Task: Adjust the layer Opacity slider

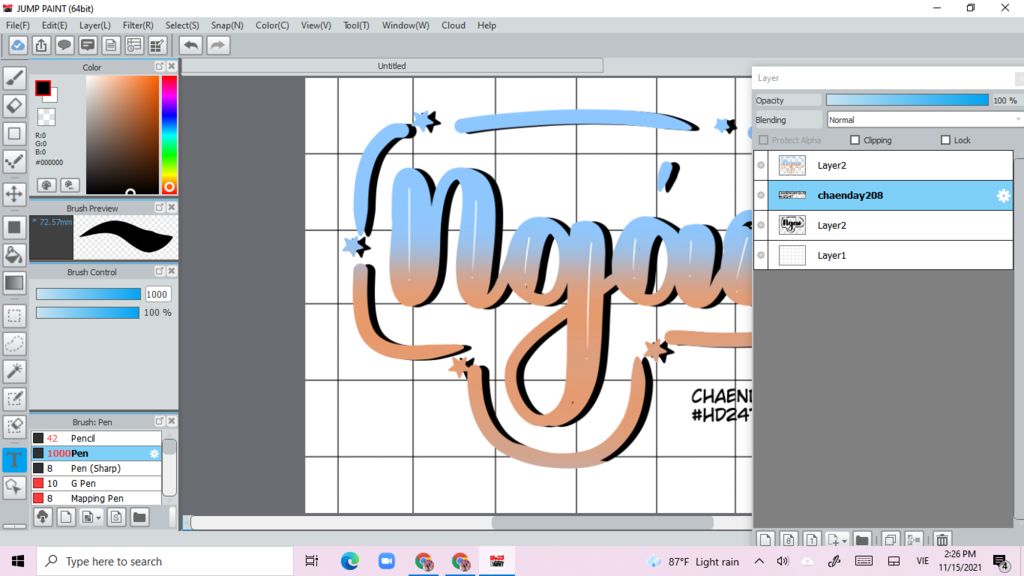Action: (x=907, y=100)
